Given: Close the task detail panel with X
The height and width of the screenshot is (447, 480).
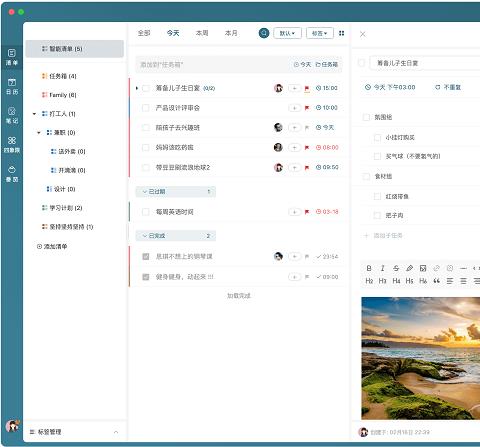Looking at the screenshot, I should coord(363,34).
